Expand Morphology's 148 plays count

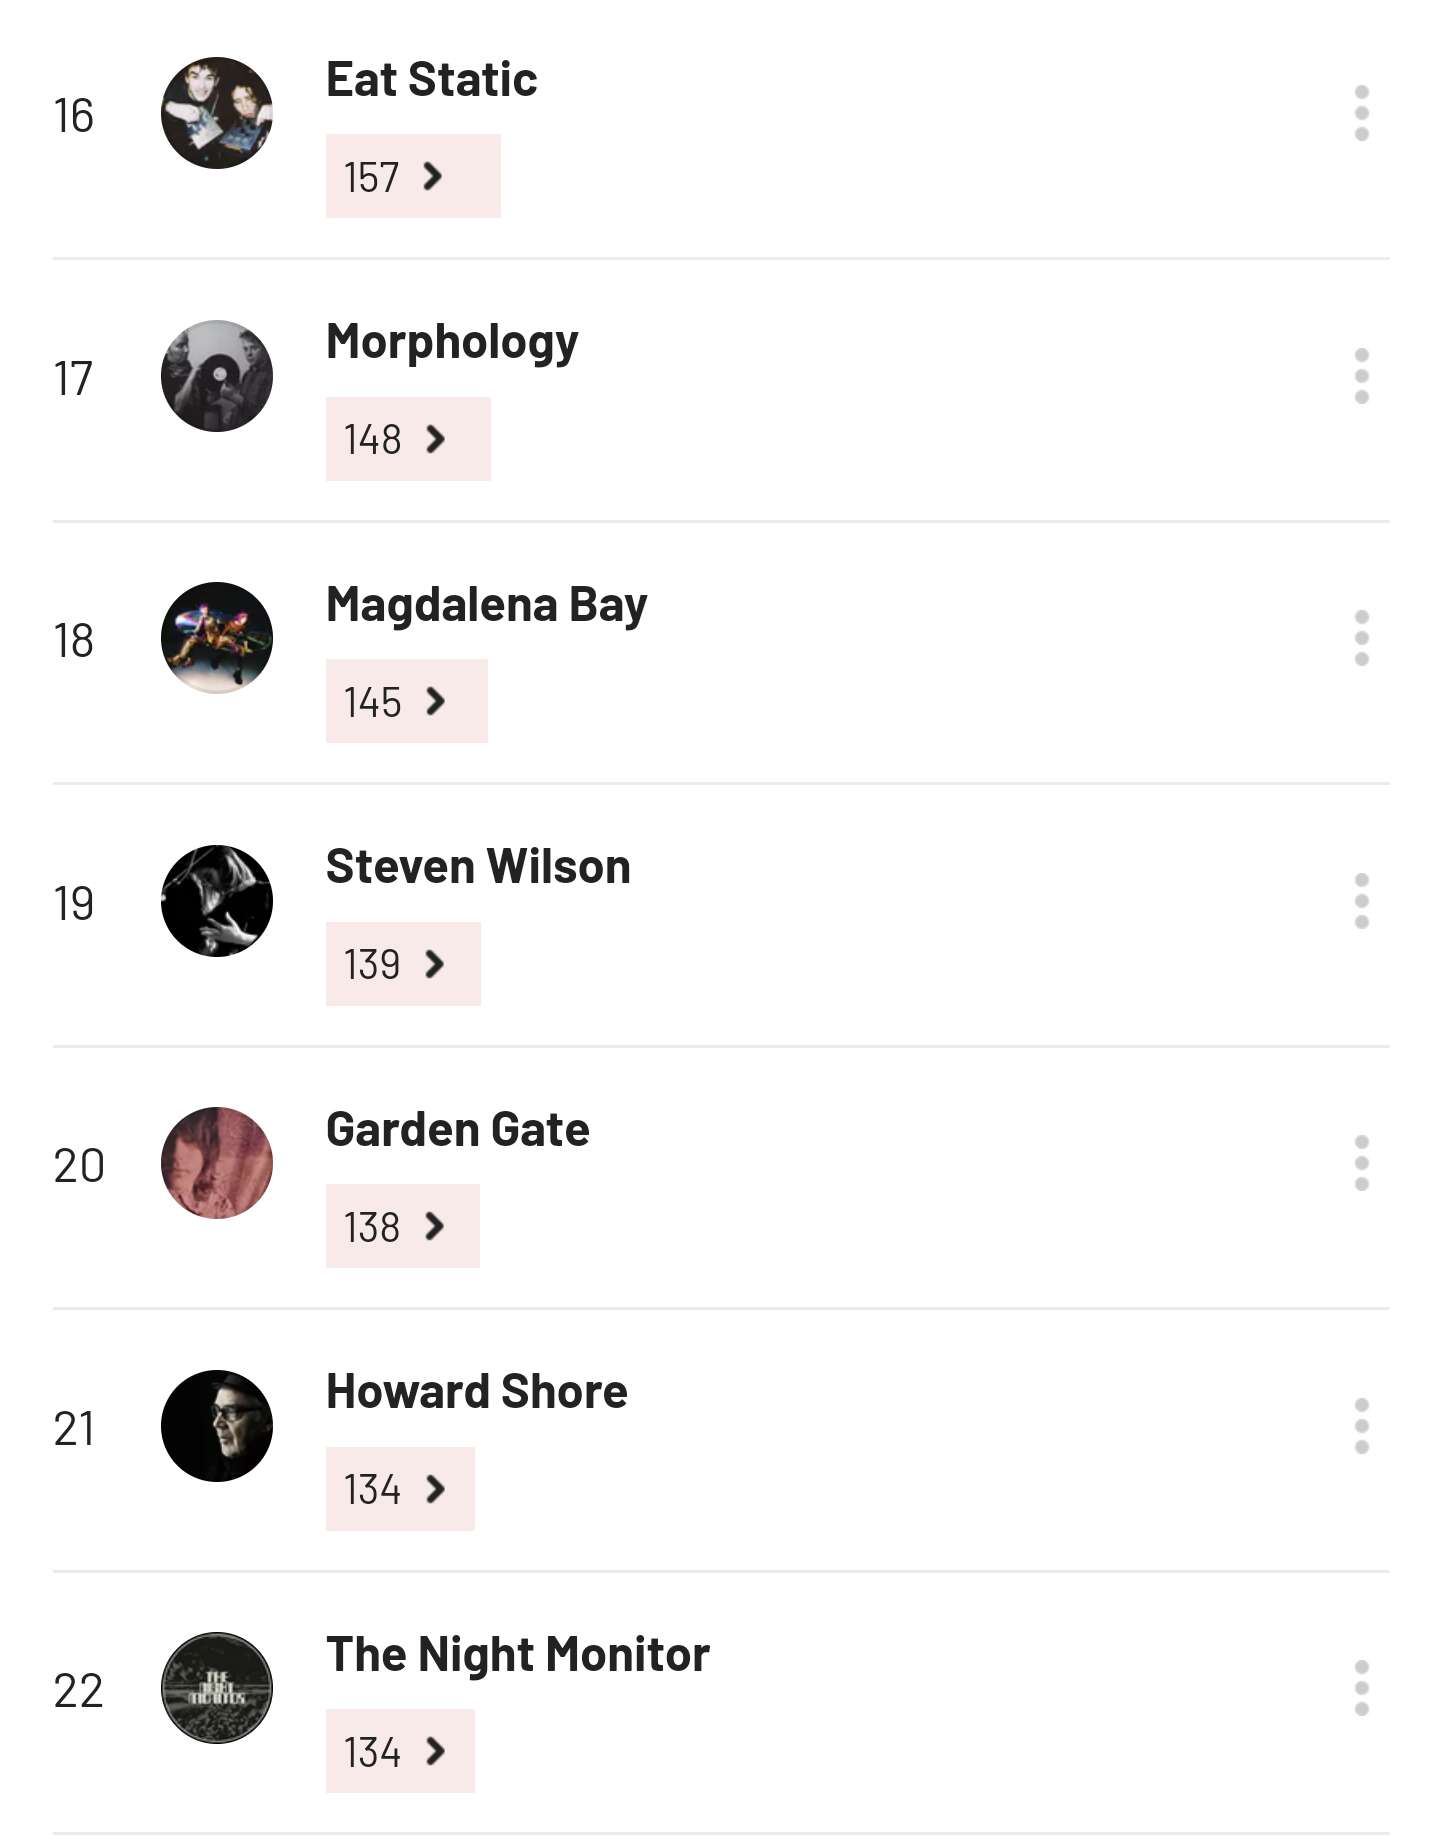click(408, 439)
